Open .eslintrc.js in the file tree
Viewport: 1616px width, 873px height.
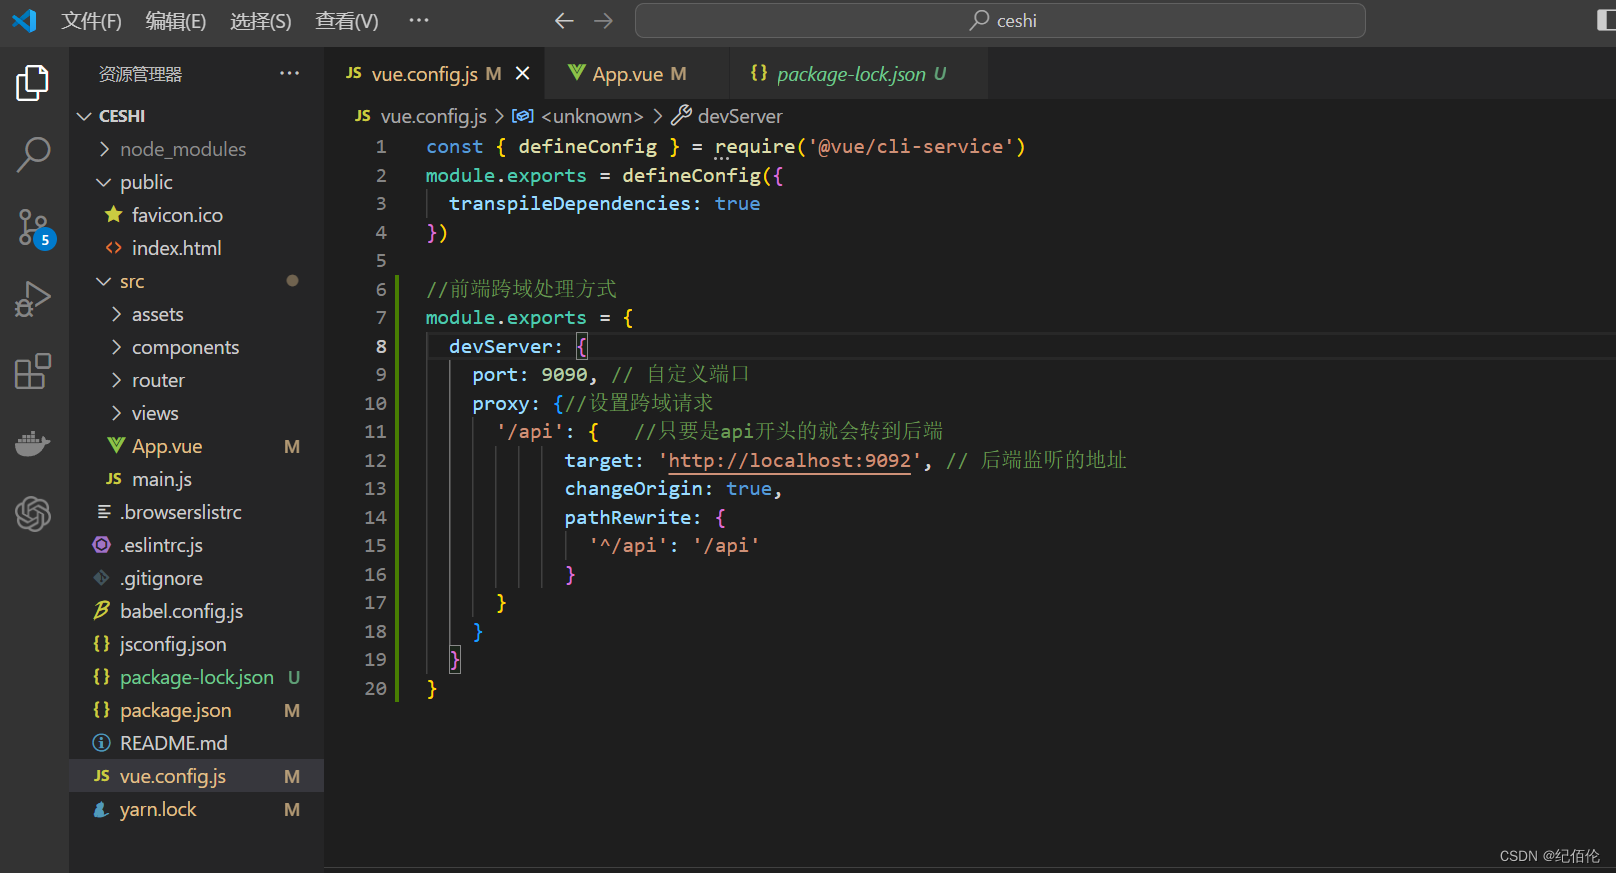click(x=196, y=545)
